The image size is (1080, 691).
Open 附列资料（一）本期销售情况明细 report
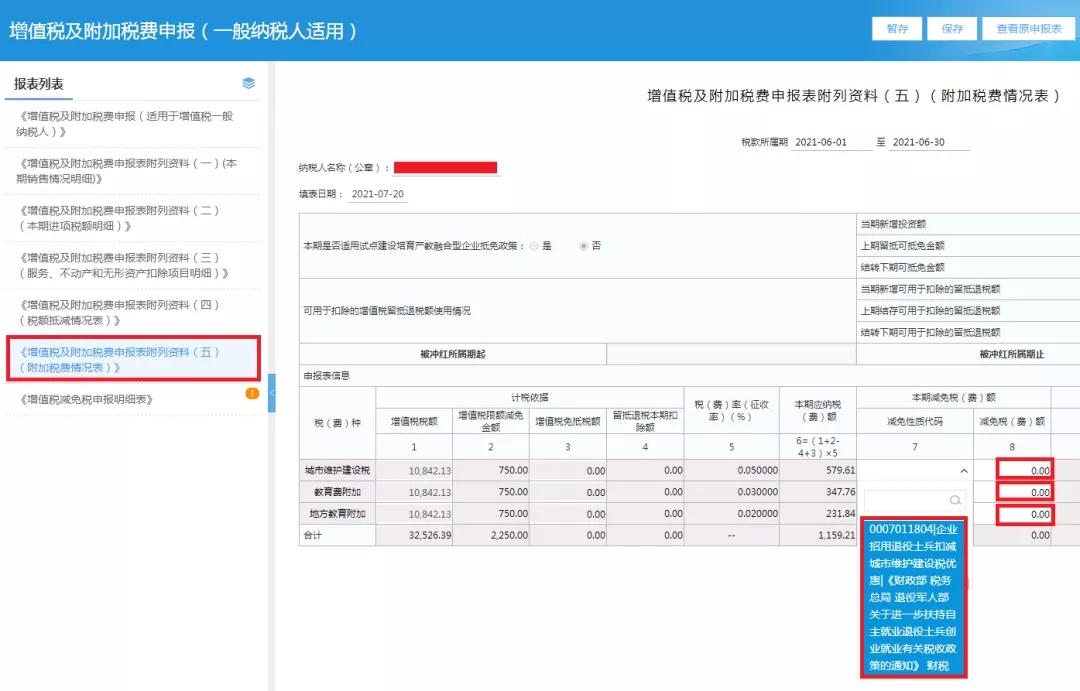click(x=130, y=169)
